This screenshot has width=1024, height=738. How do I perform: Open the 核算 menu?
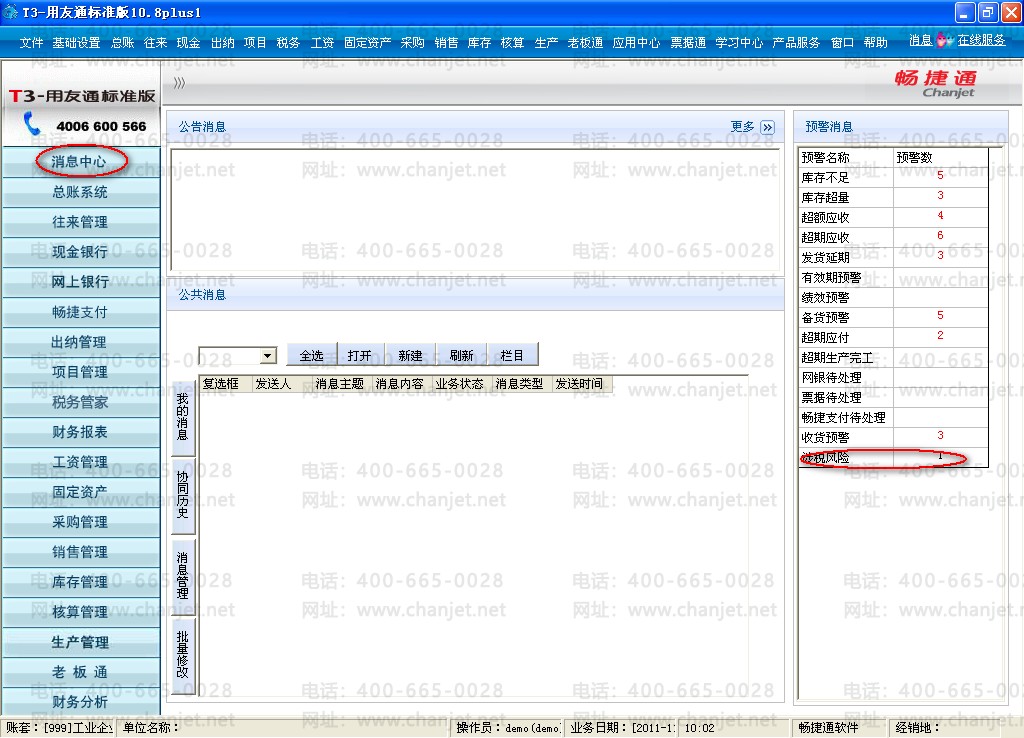(x=512, y=42)
